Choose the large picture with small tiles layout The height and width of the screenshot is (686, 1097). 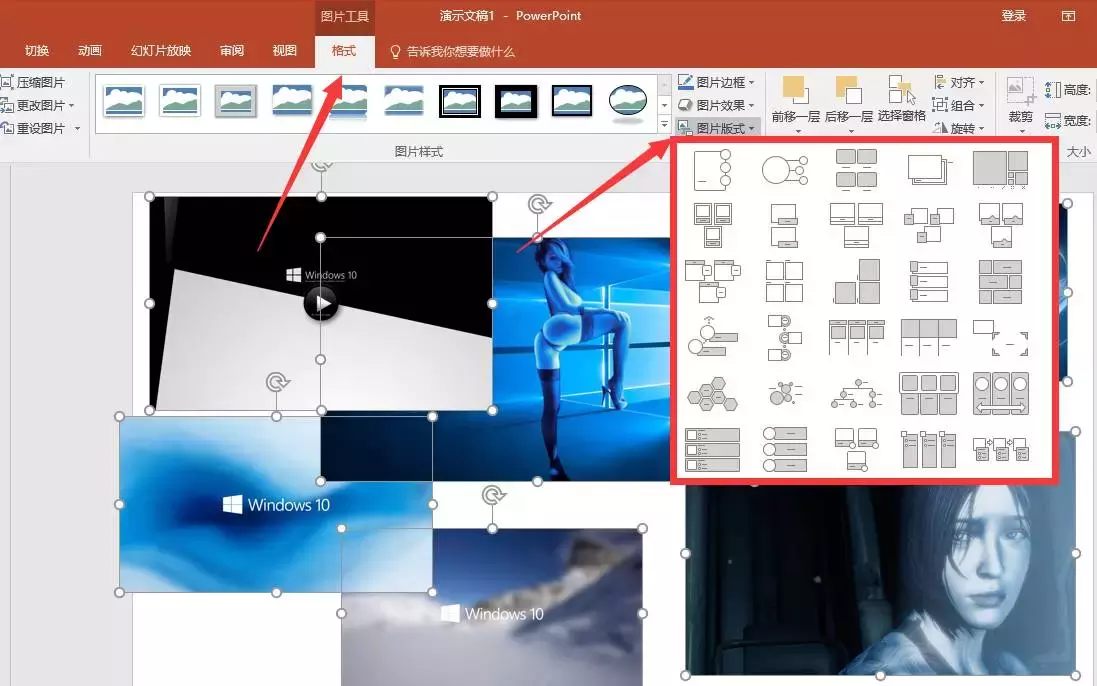[x=1000, y=169]
